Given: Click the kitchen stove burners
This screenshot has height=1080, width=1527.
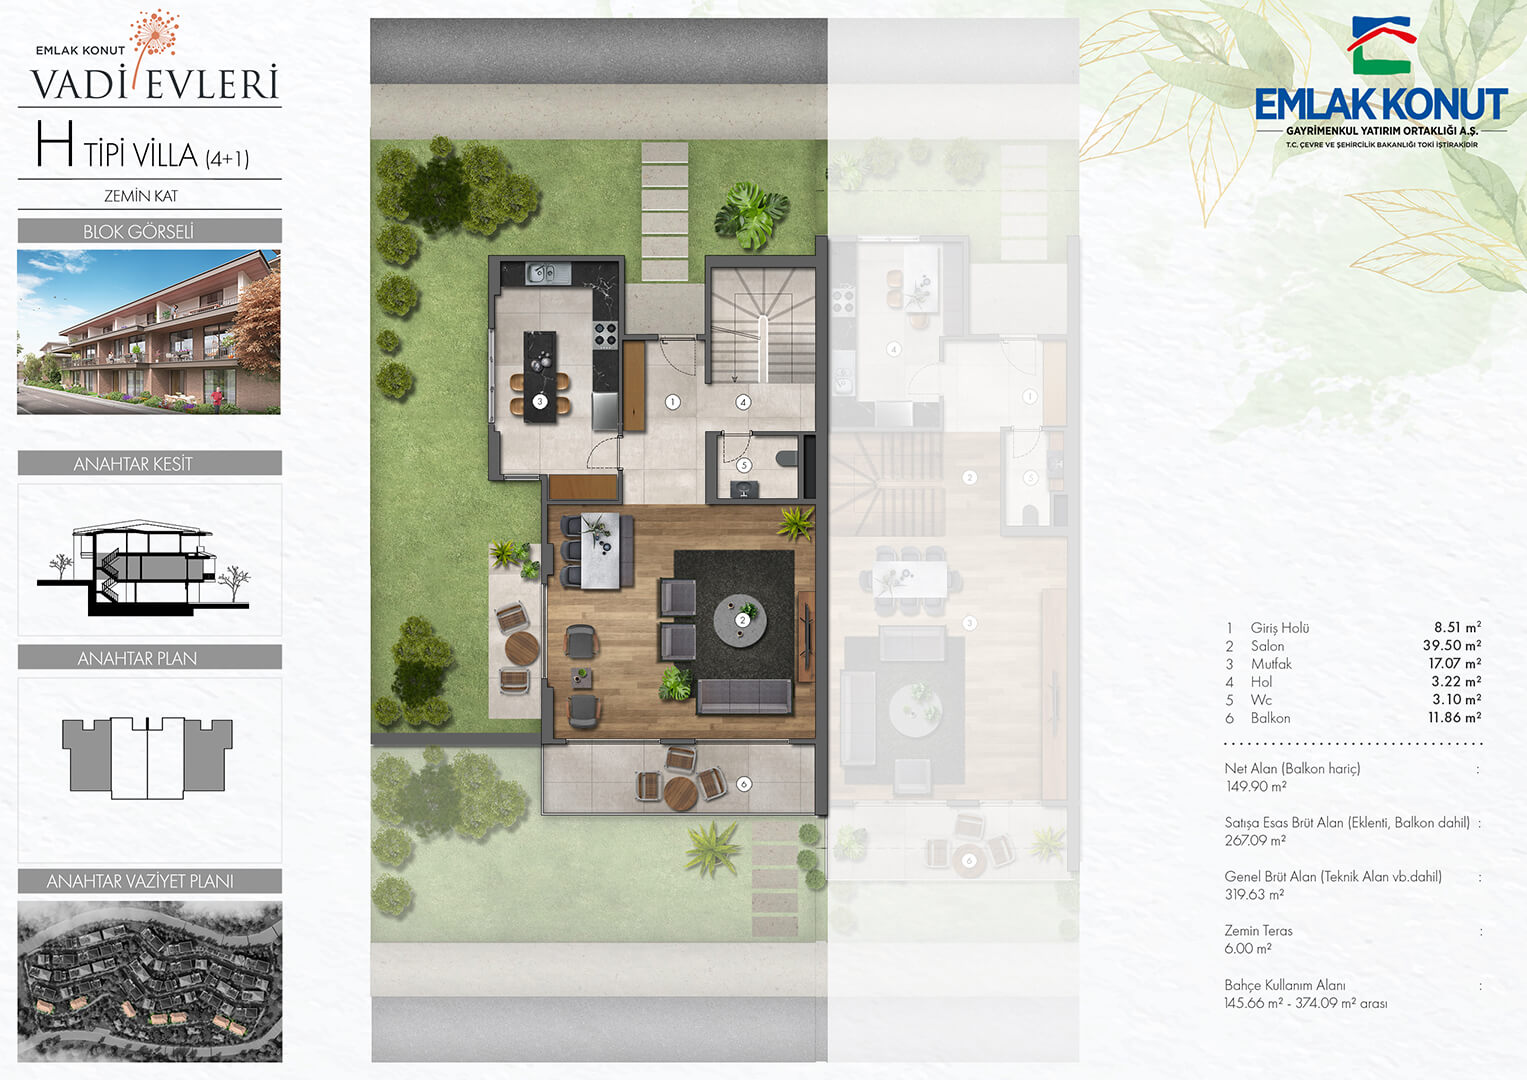Looking at the screenshot, I should tap(605, 334).
